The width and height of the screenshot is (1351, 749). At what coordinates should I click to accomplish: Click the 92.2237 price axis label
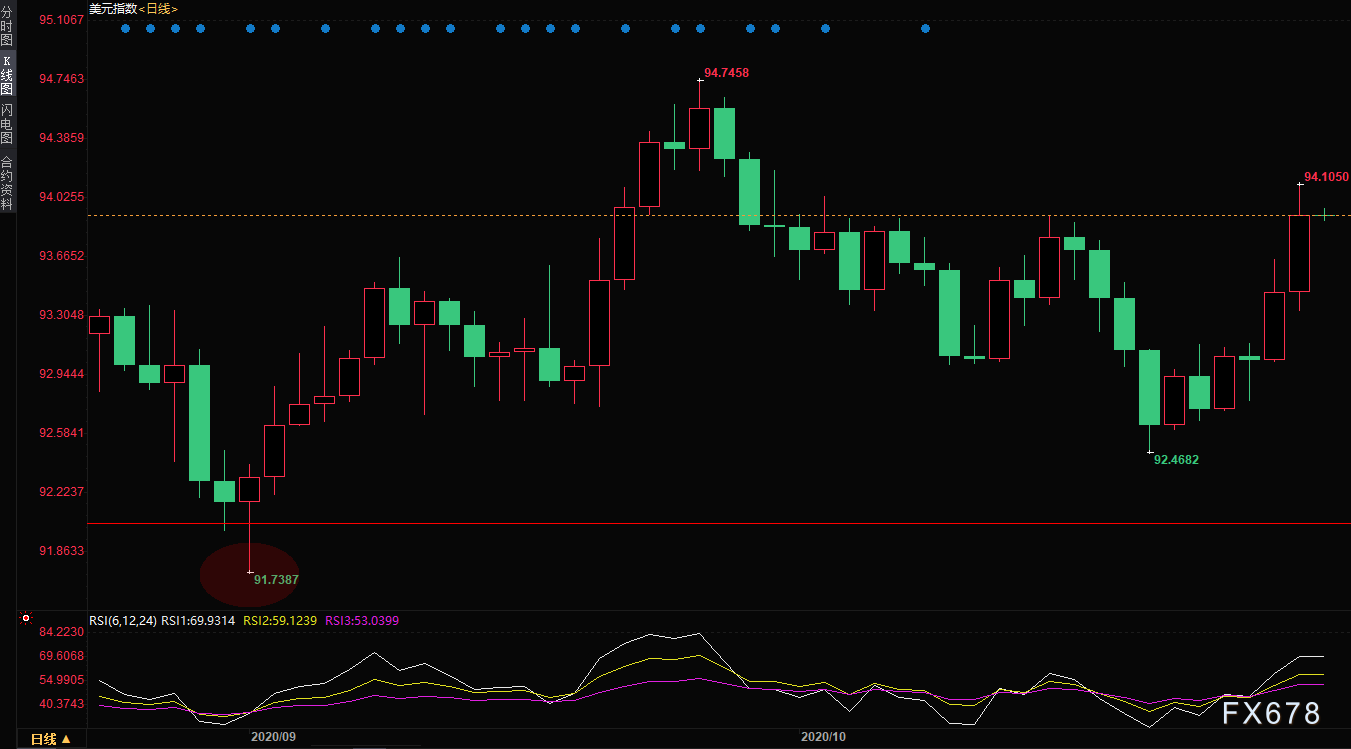point(61,491)
